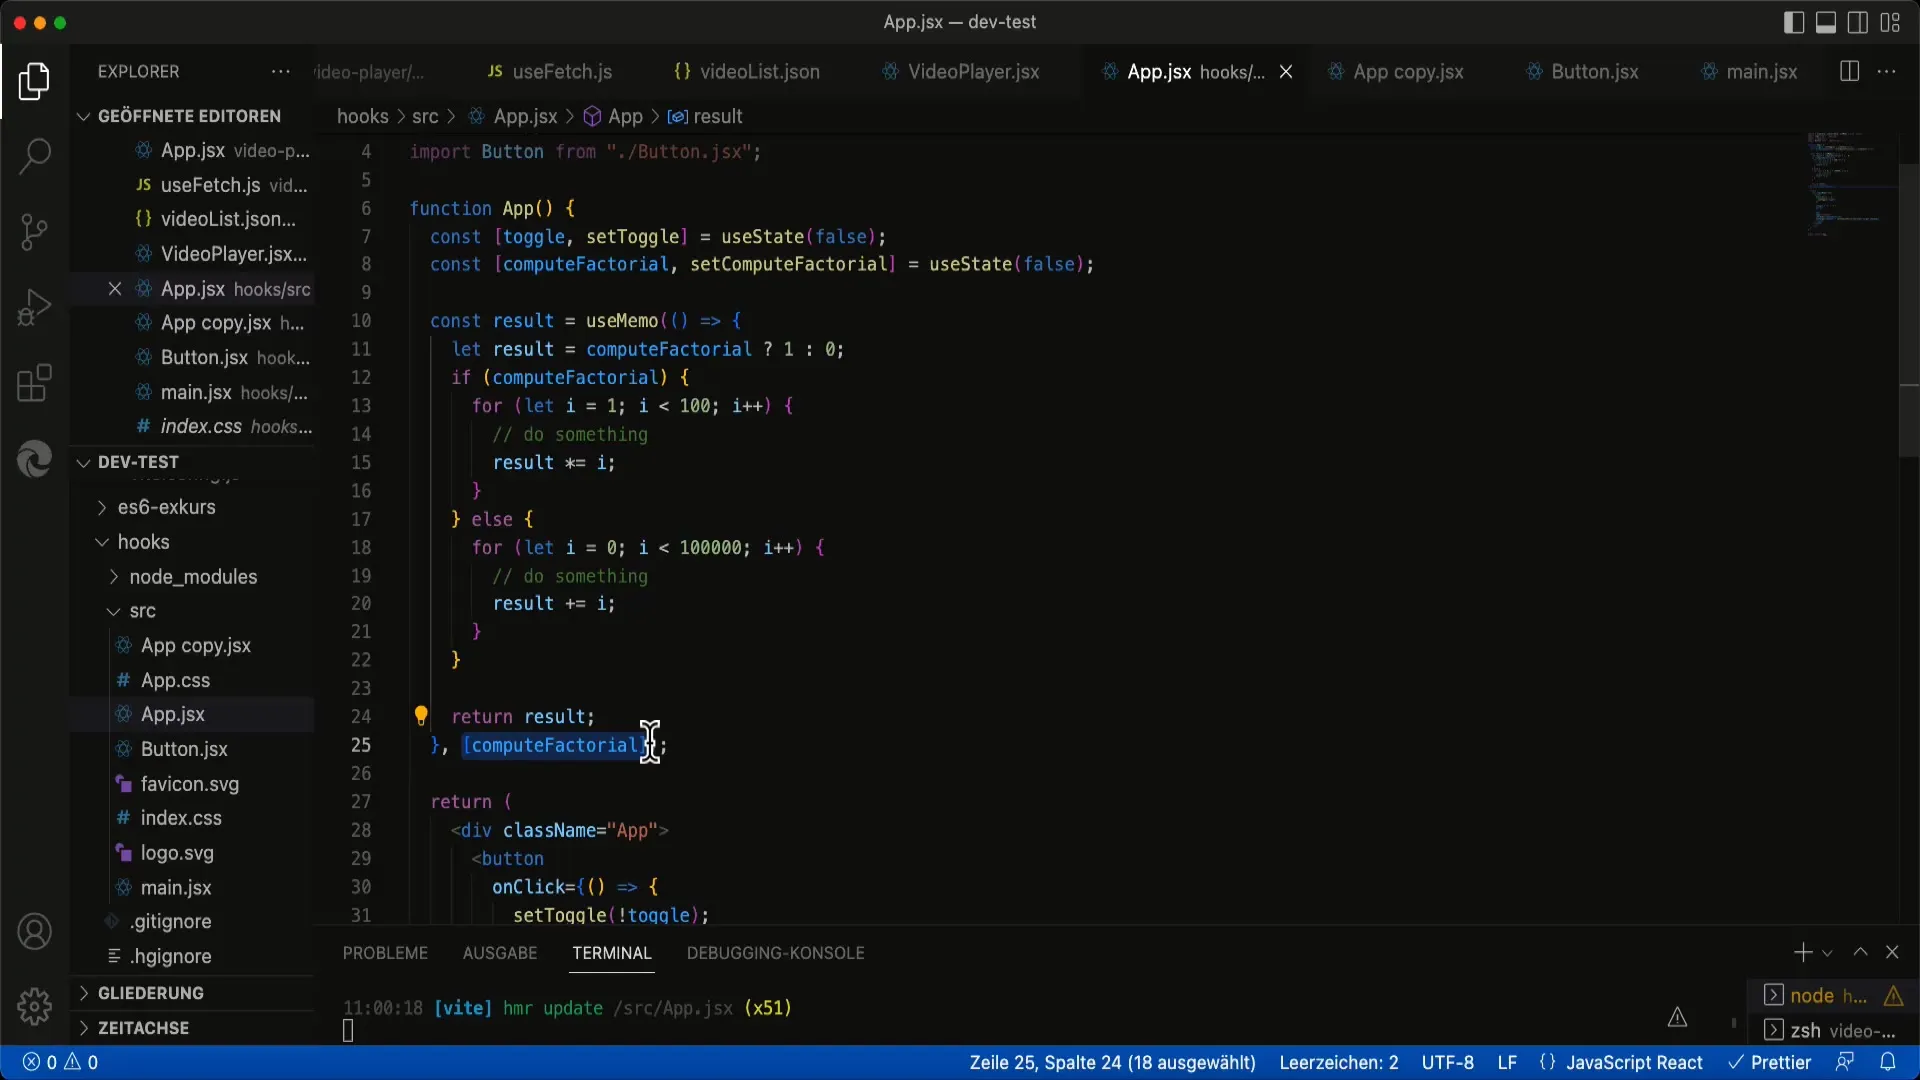Click the Prettier status bar item

1771,1062
